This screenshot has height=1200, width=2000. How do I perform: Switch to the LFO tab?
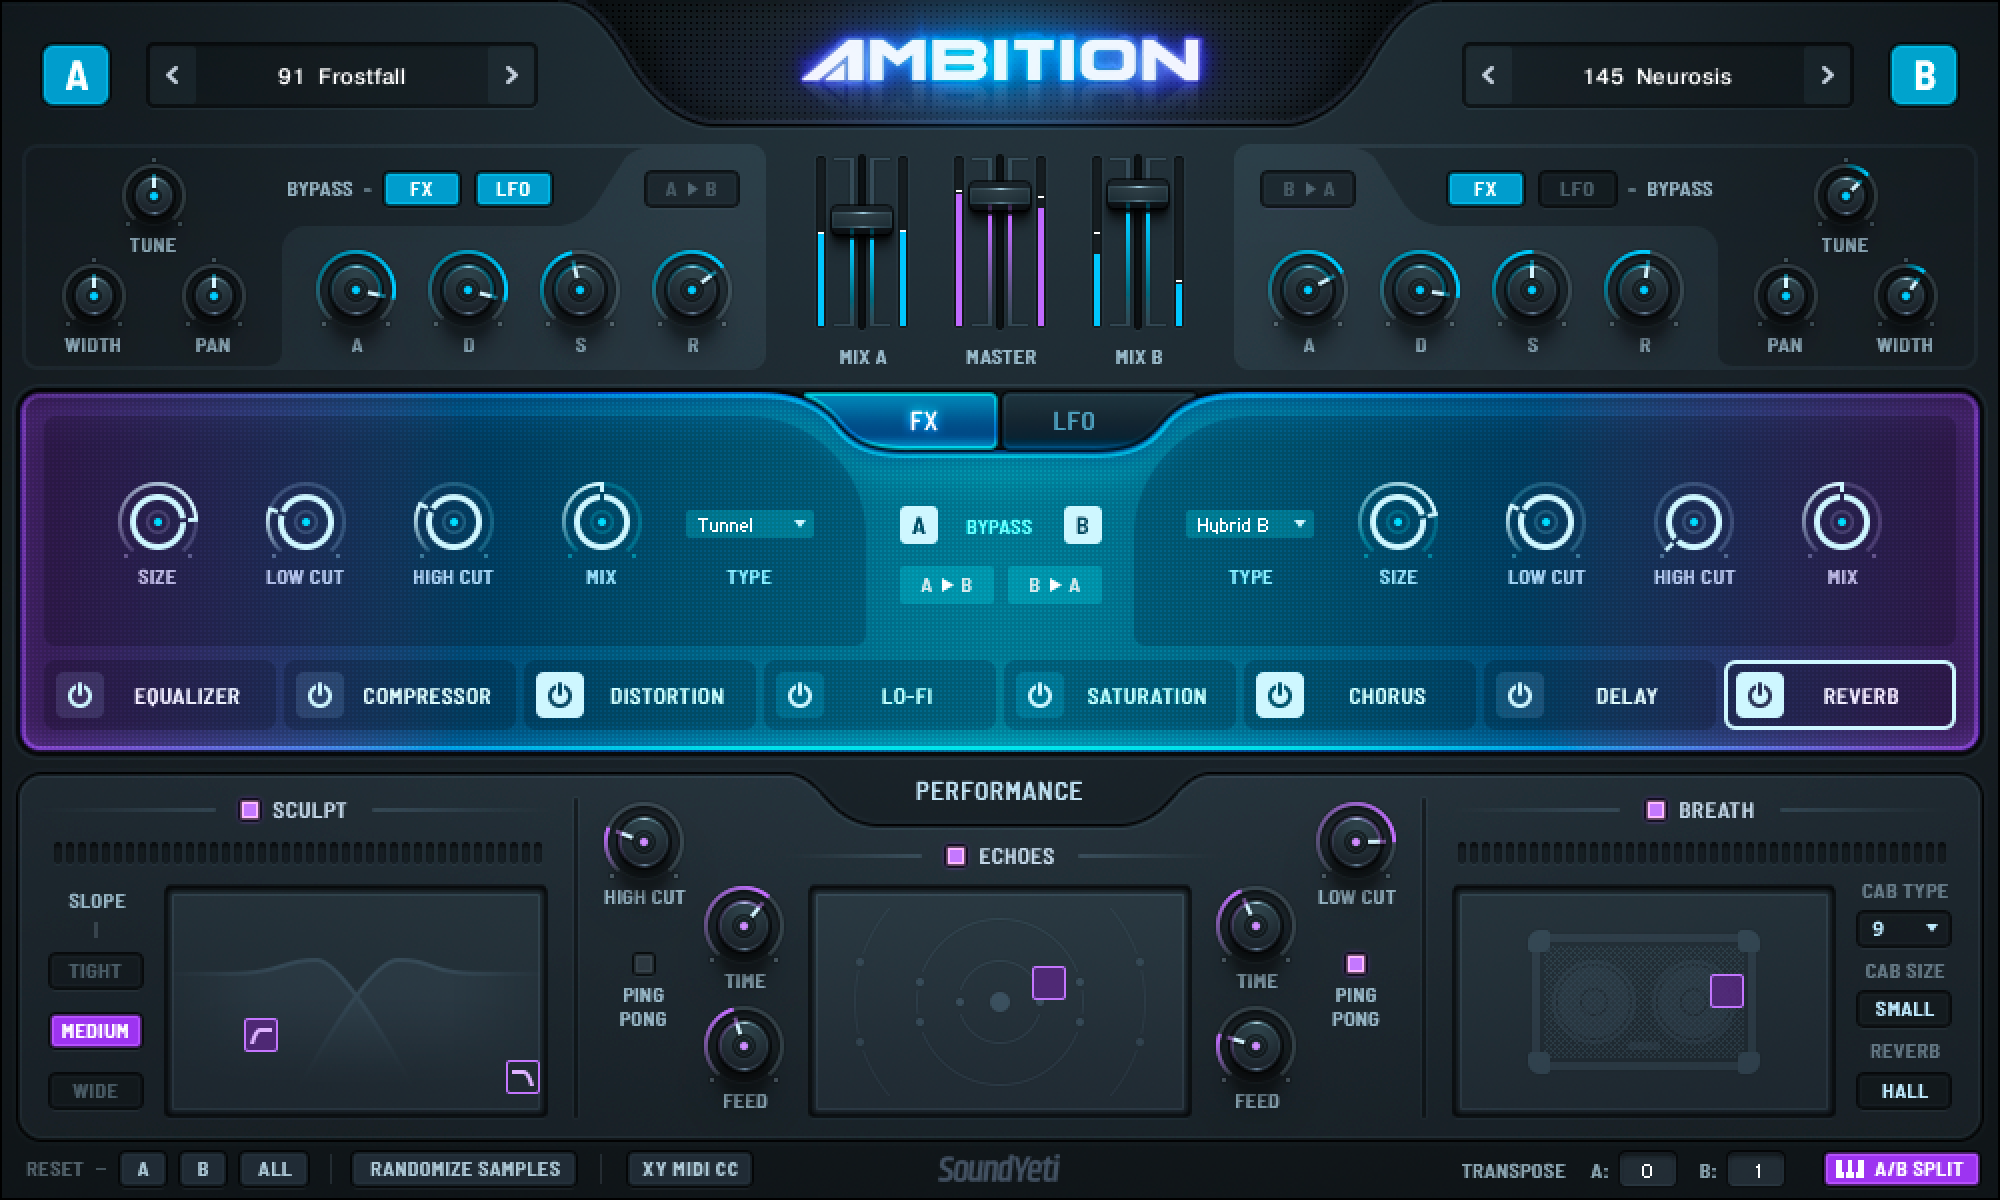(x=1073, y=421)
